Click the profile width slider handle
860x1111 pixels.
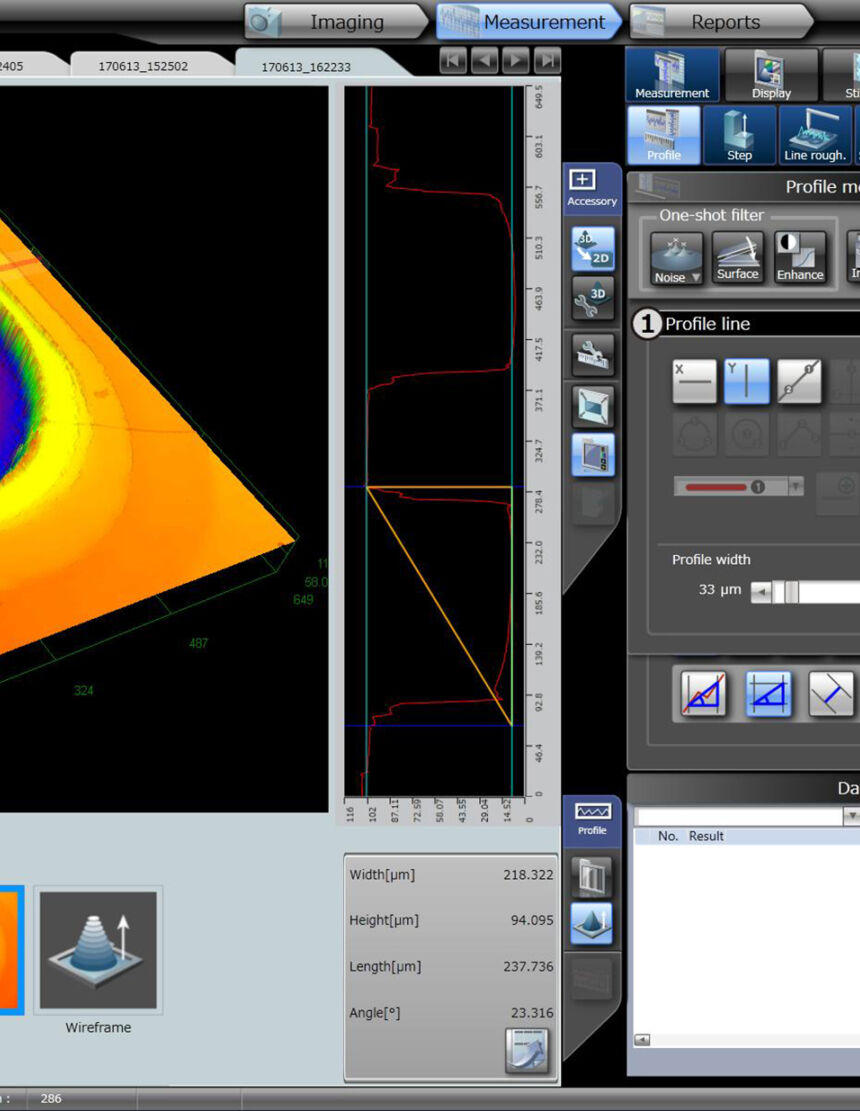click(791, 592)
